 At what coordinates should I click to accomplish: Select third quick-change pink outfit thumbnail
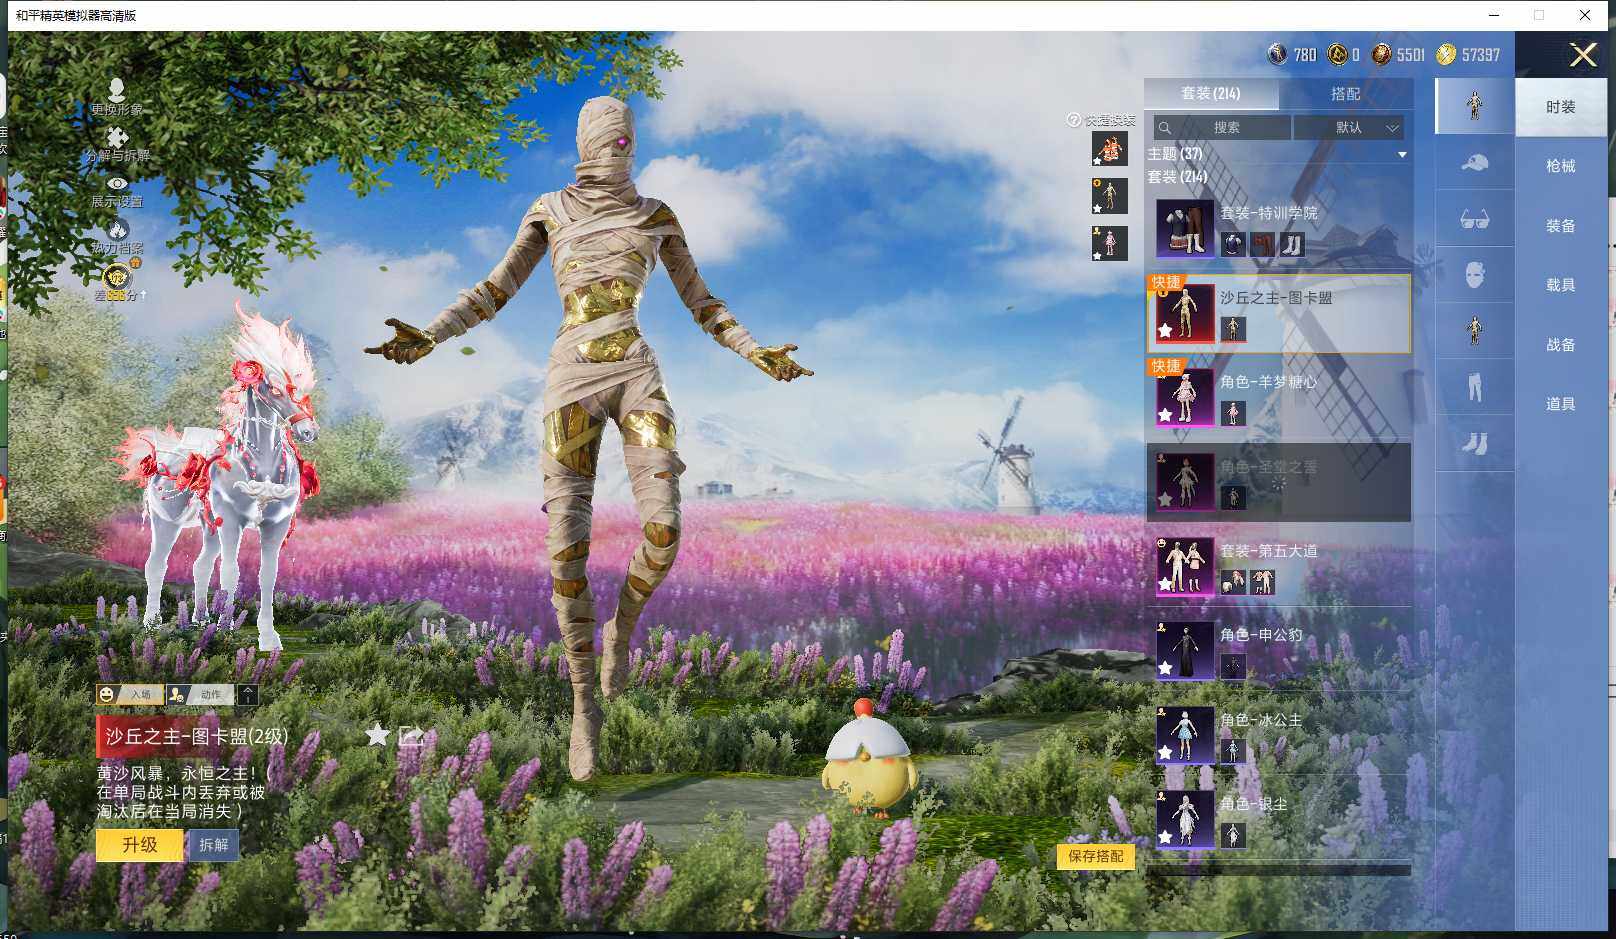tap(1109, 243)
